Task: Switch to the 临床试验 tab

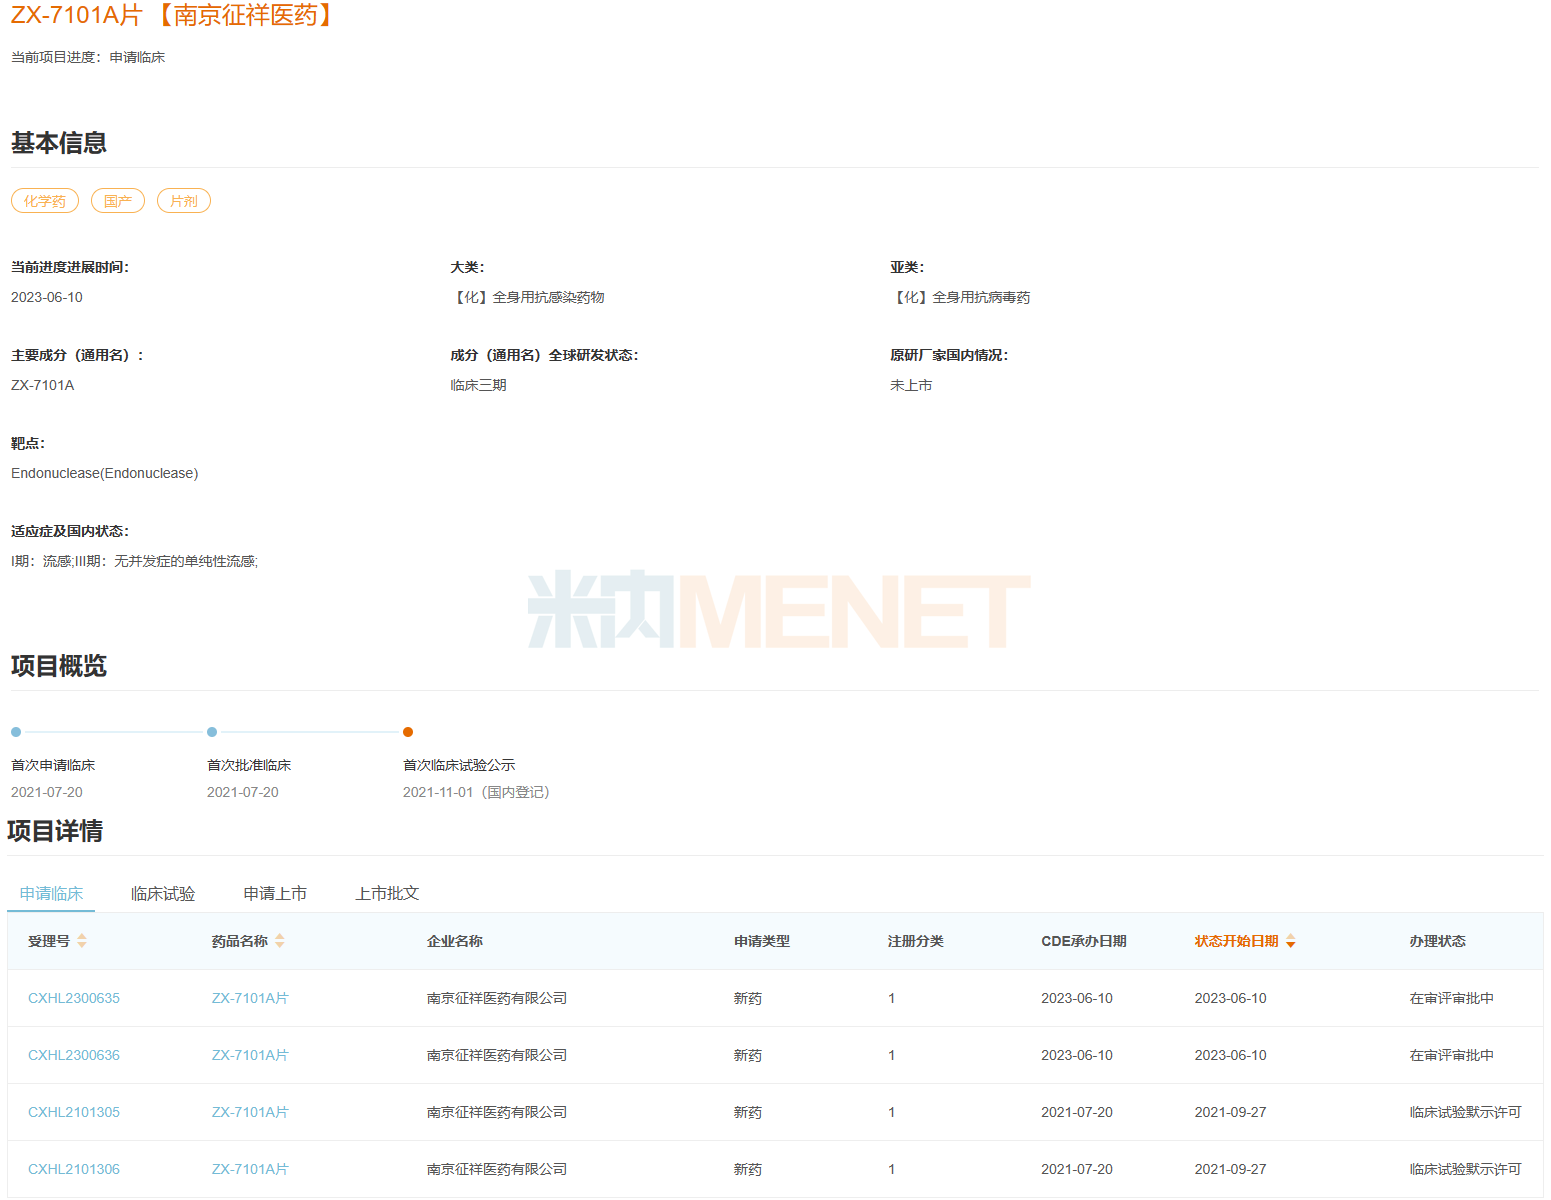Action: pyautogui.click(x=163, y=893)
